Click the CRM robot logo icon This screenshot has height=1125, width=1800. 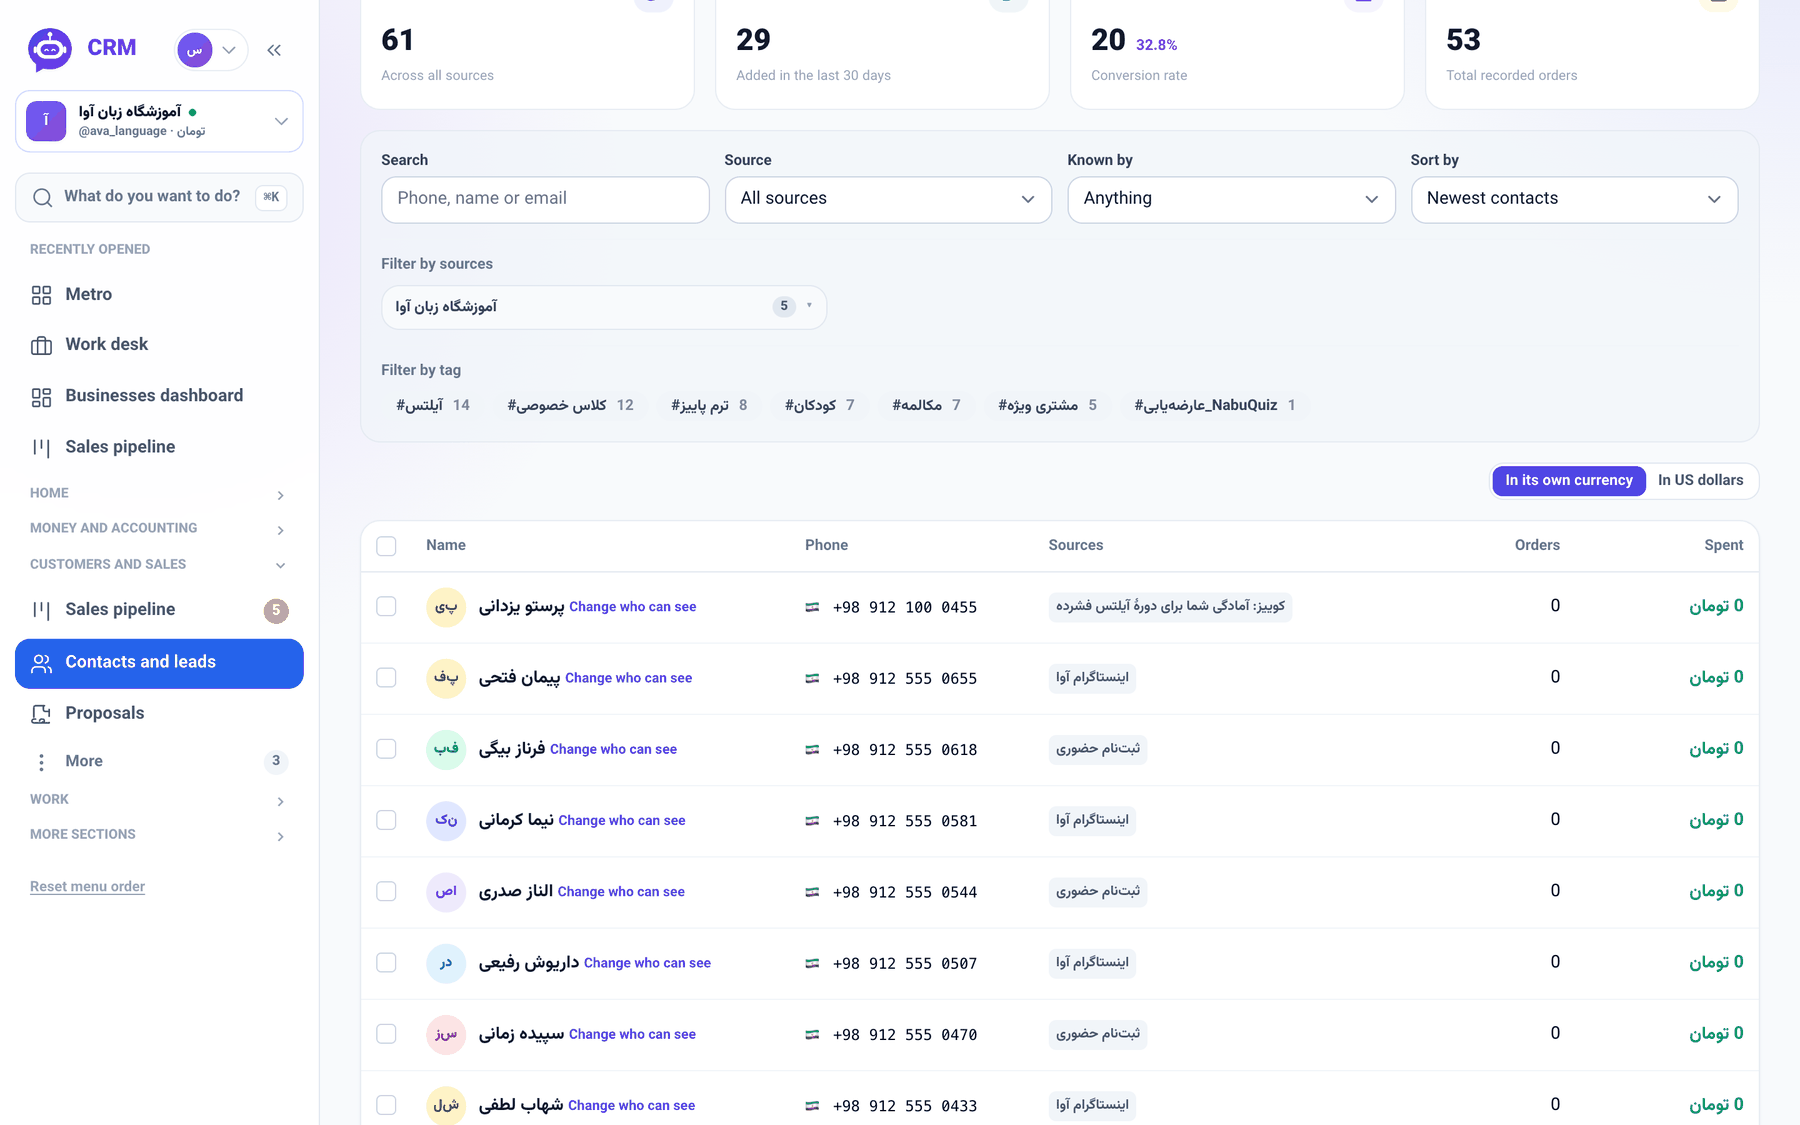(x=49, y=49)
